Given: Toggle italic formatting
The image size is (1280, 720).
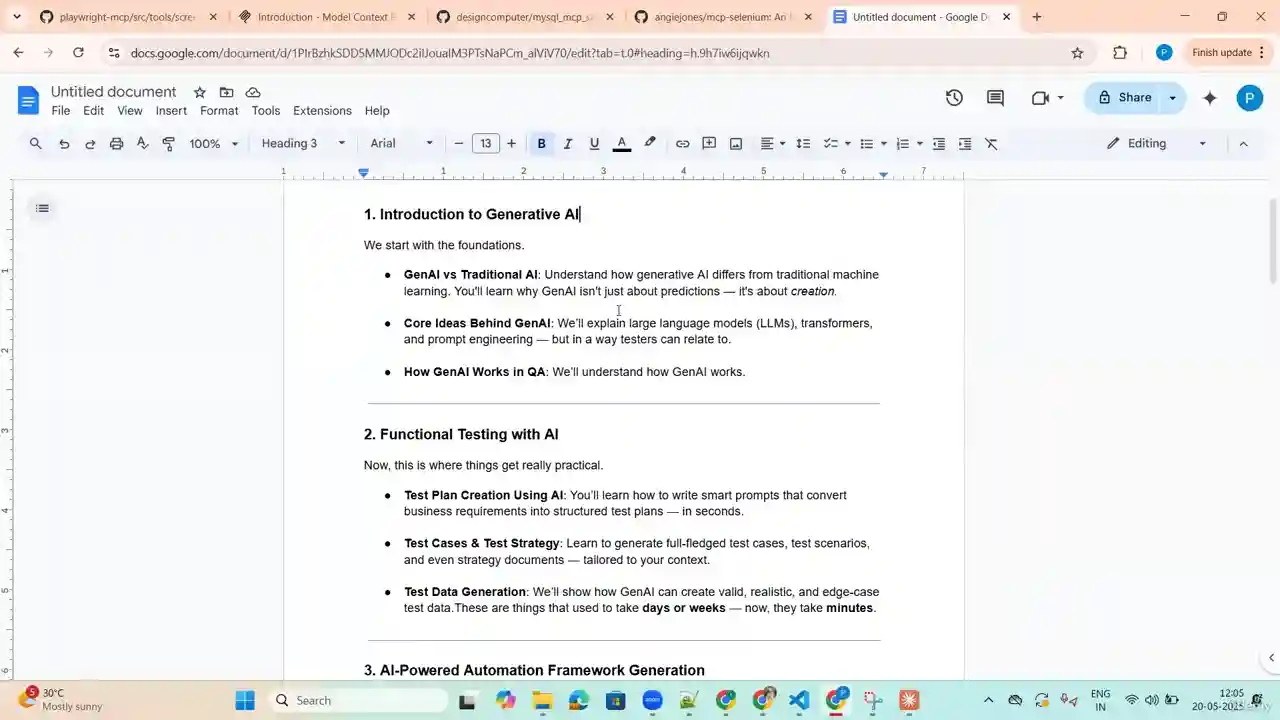Looking at the screenshot, I should tap(568, 144).
